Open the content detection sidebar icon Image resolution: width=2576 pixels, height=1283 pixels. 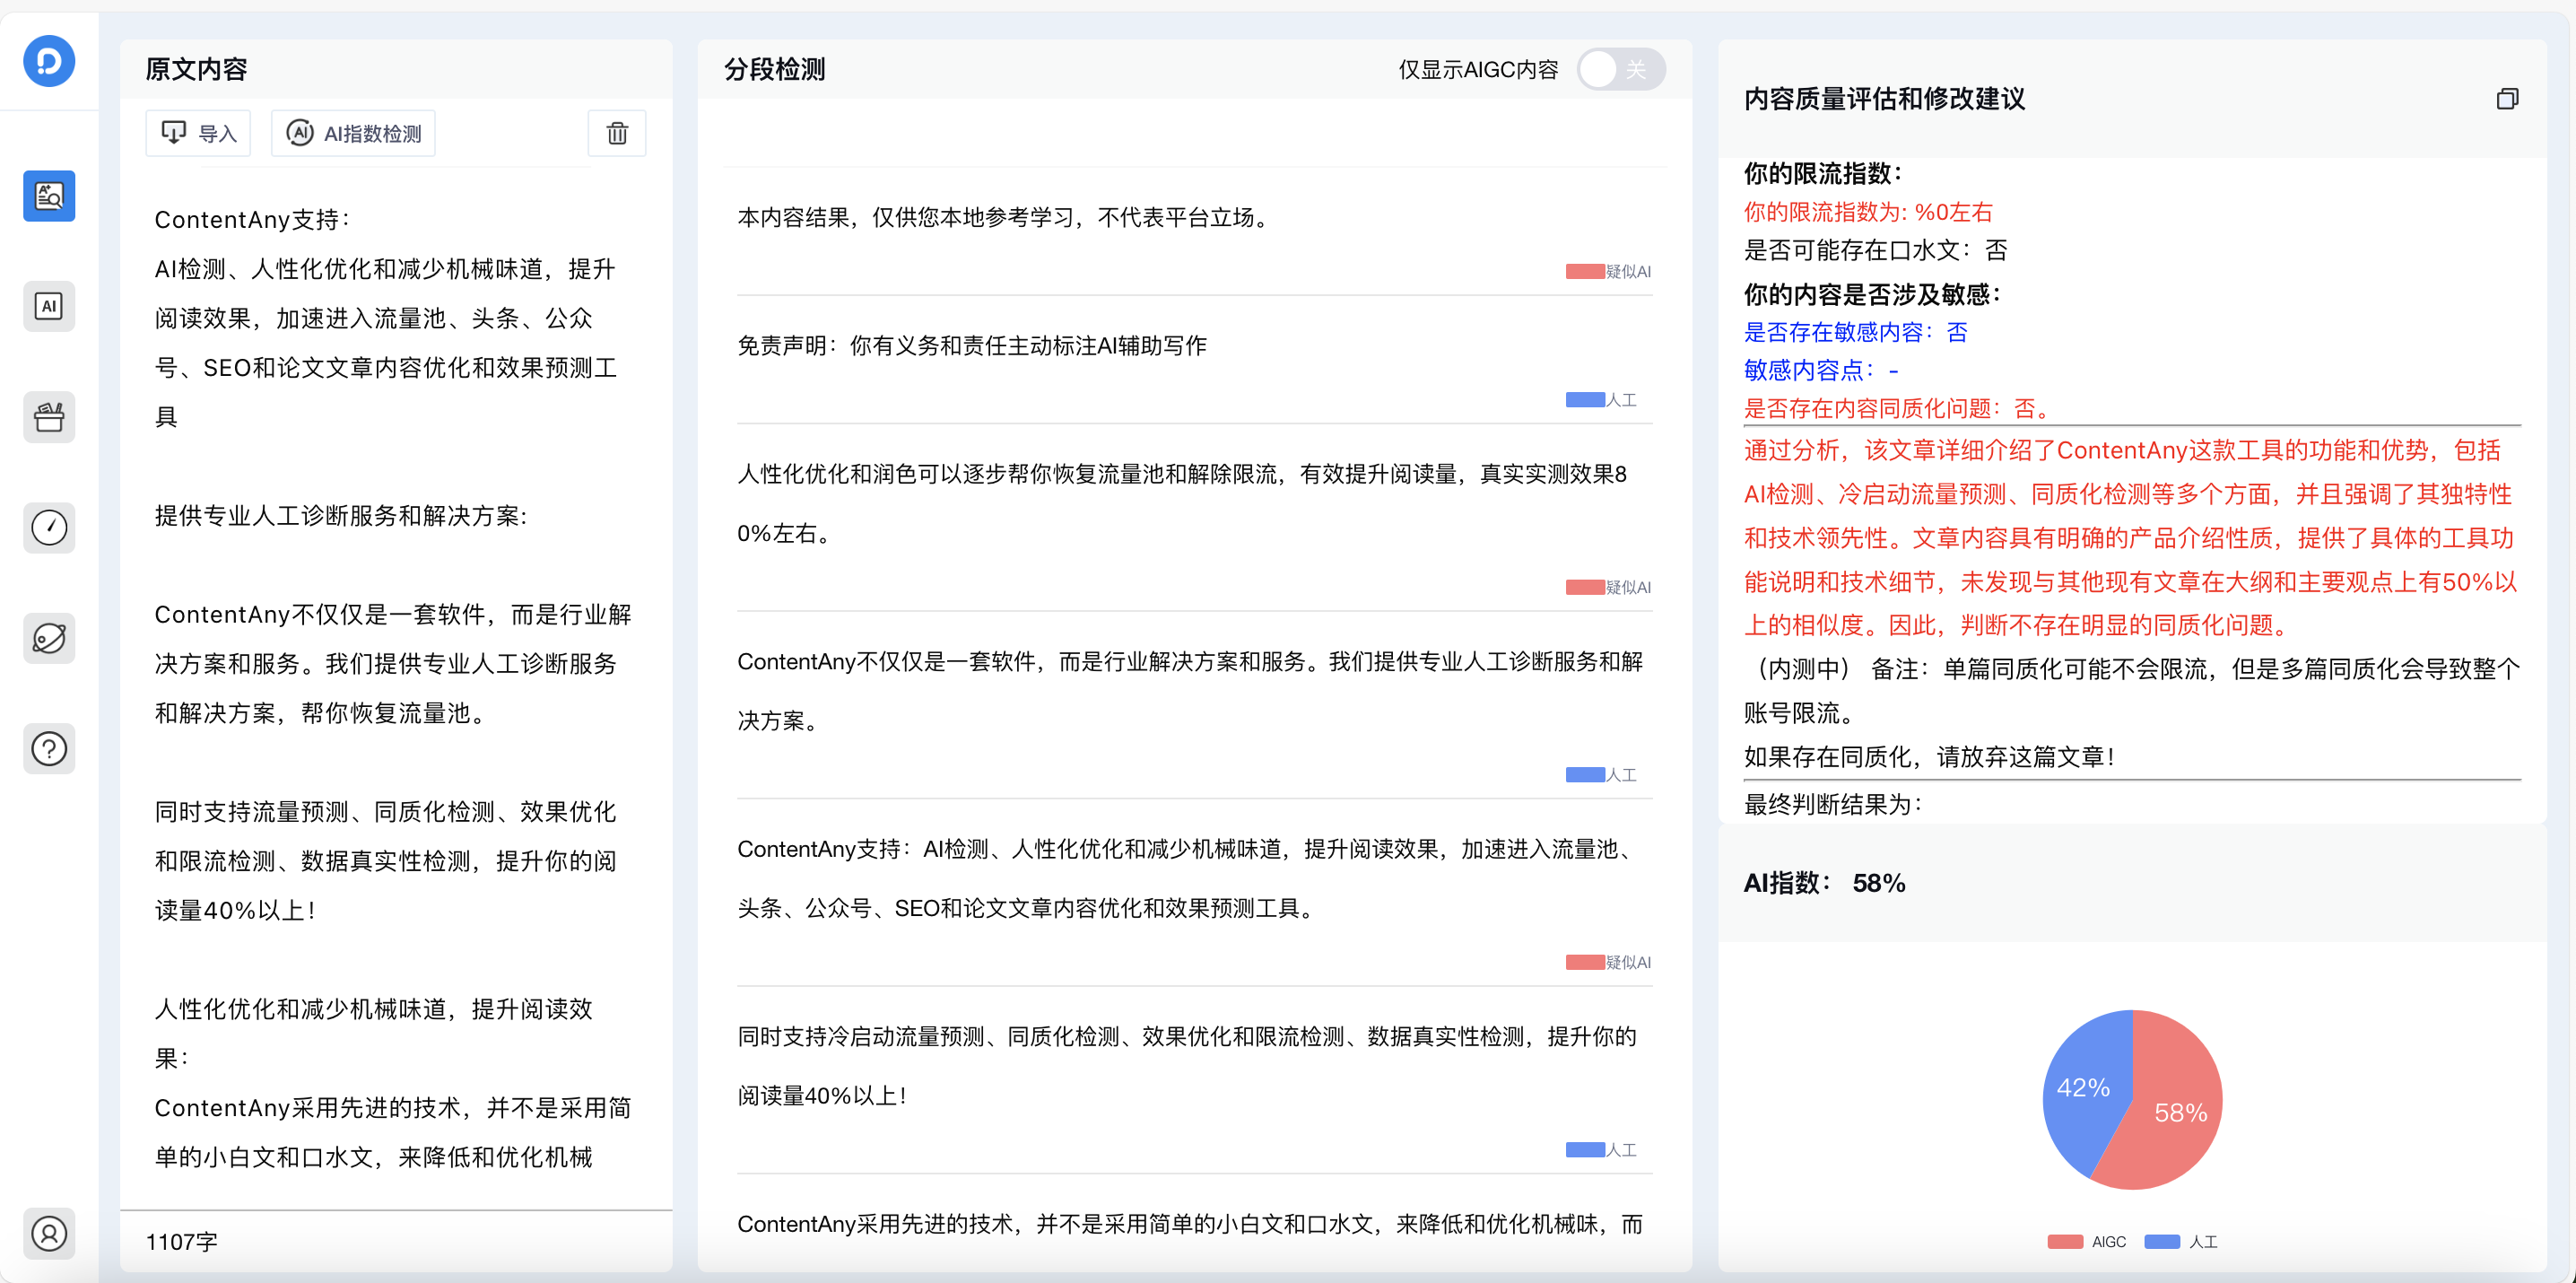[49, 195]
